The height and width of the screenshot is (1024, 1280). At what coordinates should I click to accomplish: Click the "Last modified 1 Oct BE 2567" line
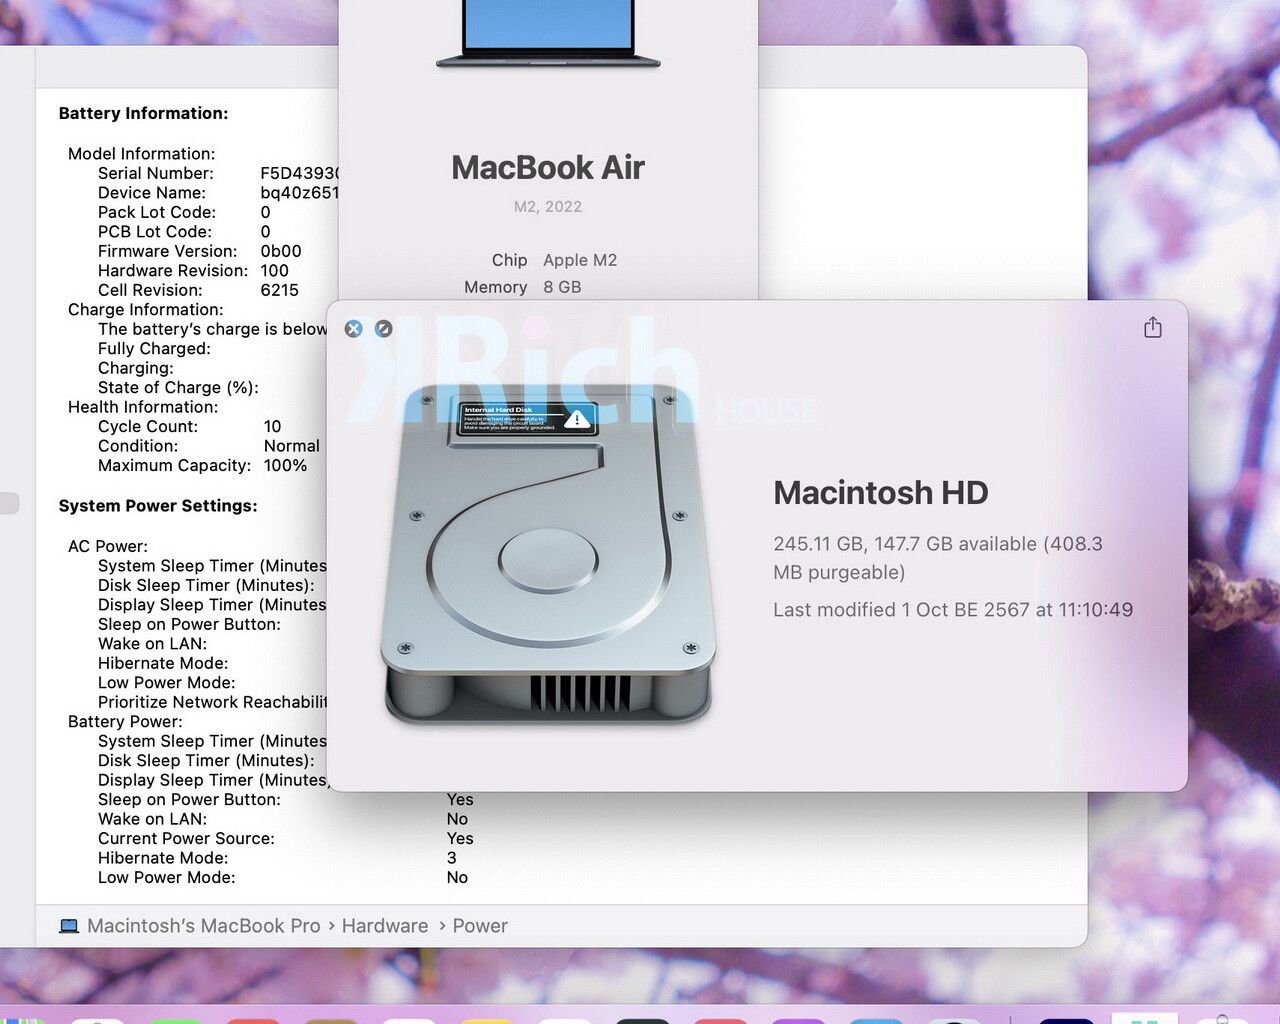pyautogui.click(x=953, y=610)
